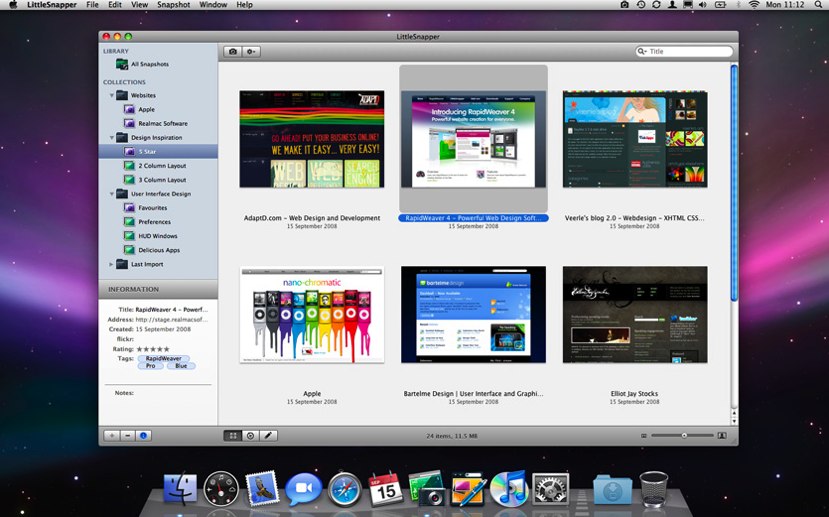Open the gear action menu
The image size is (829, 517).
[x=251, y=51]
